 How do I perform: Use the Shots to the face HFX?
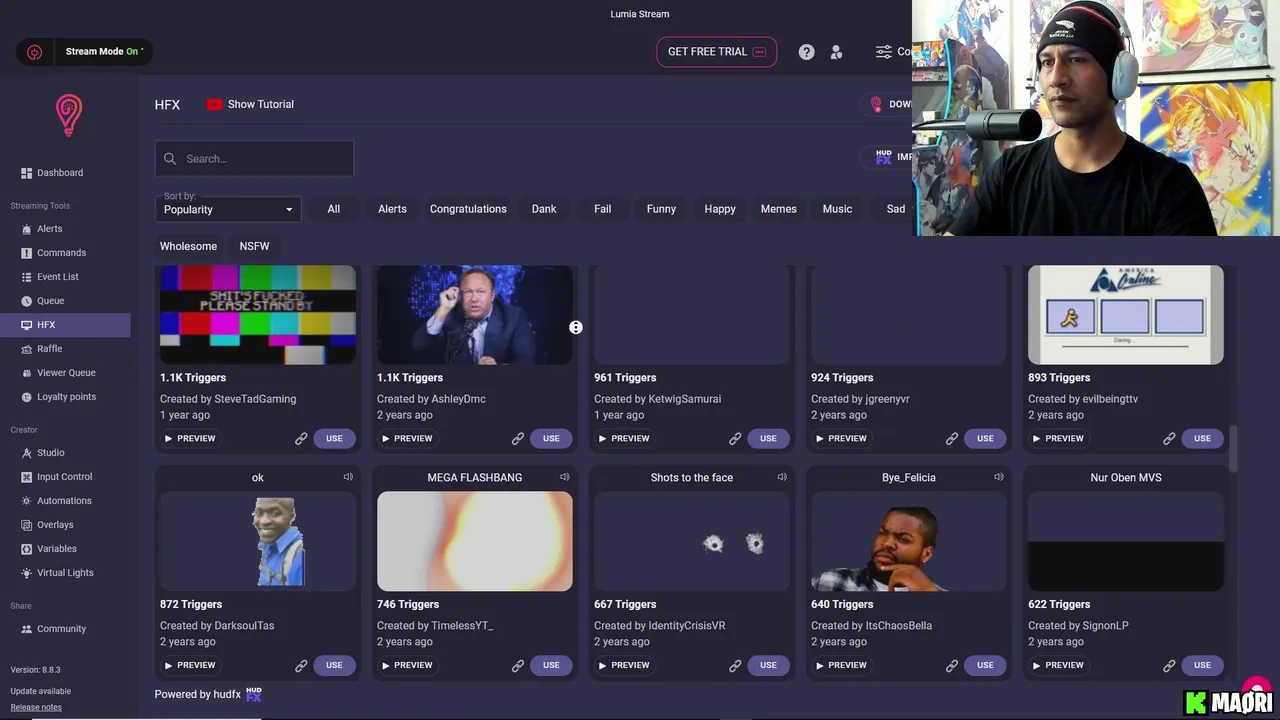pyautogui.click(x=768, y=665)
